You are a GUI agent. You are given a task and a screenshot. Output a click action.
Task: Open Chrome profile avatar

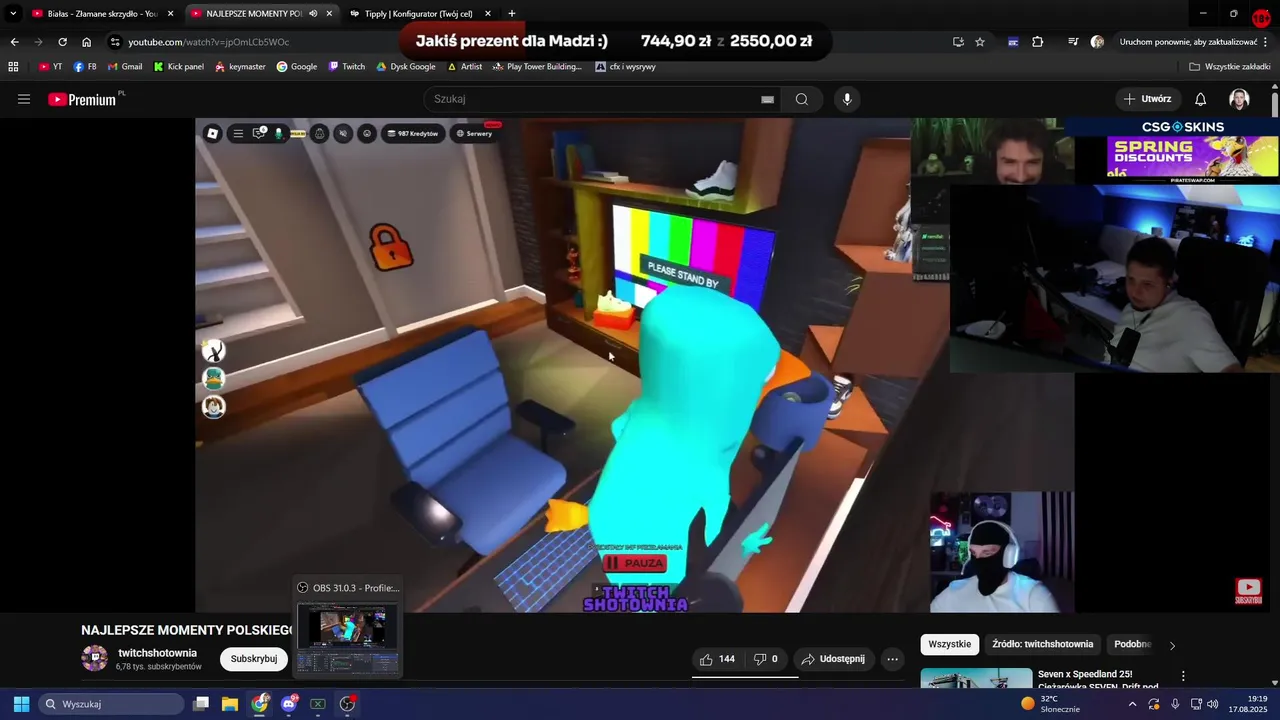[1097, 42]
